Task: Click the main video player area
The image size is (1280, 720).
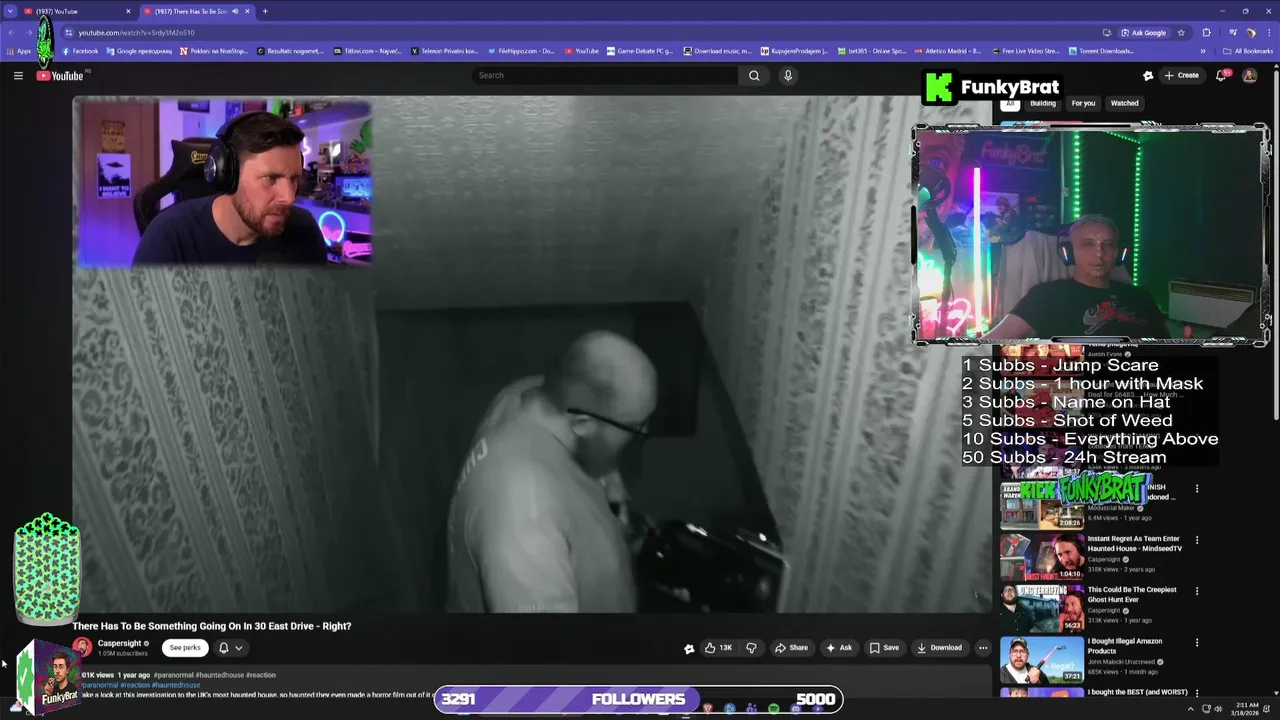Action: coord(532,354)
